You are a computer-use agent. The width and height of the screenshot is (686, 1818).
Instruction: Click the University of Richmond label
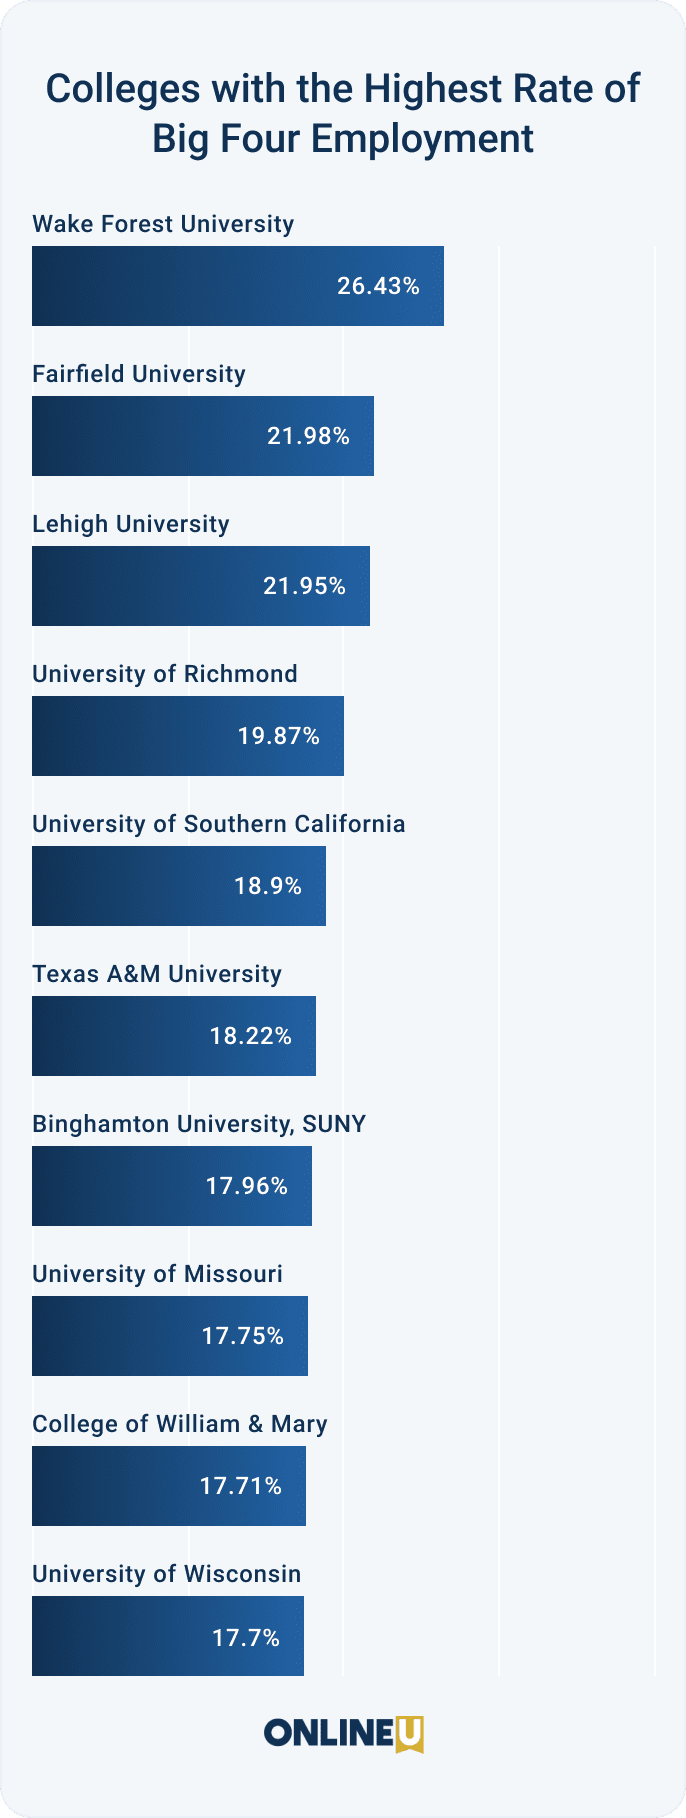[x=165, y=674]
